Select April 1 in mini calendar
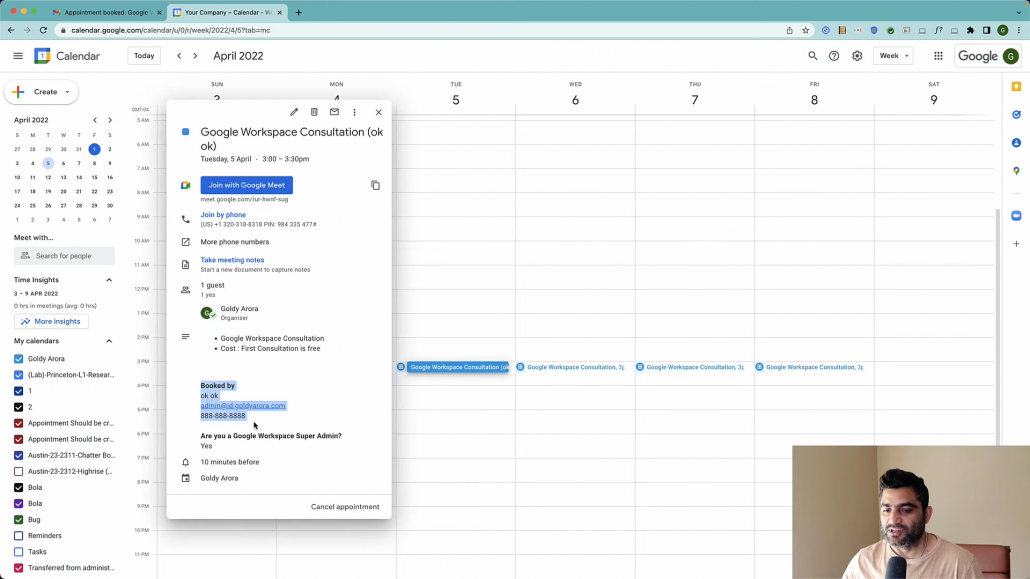This screenshot has width=1030, height=579. coord(94,149)
